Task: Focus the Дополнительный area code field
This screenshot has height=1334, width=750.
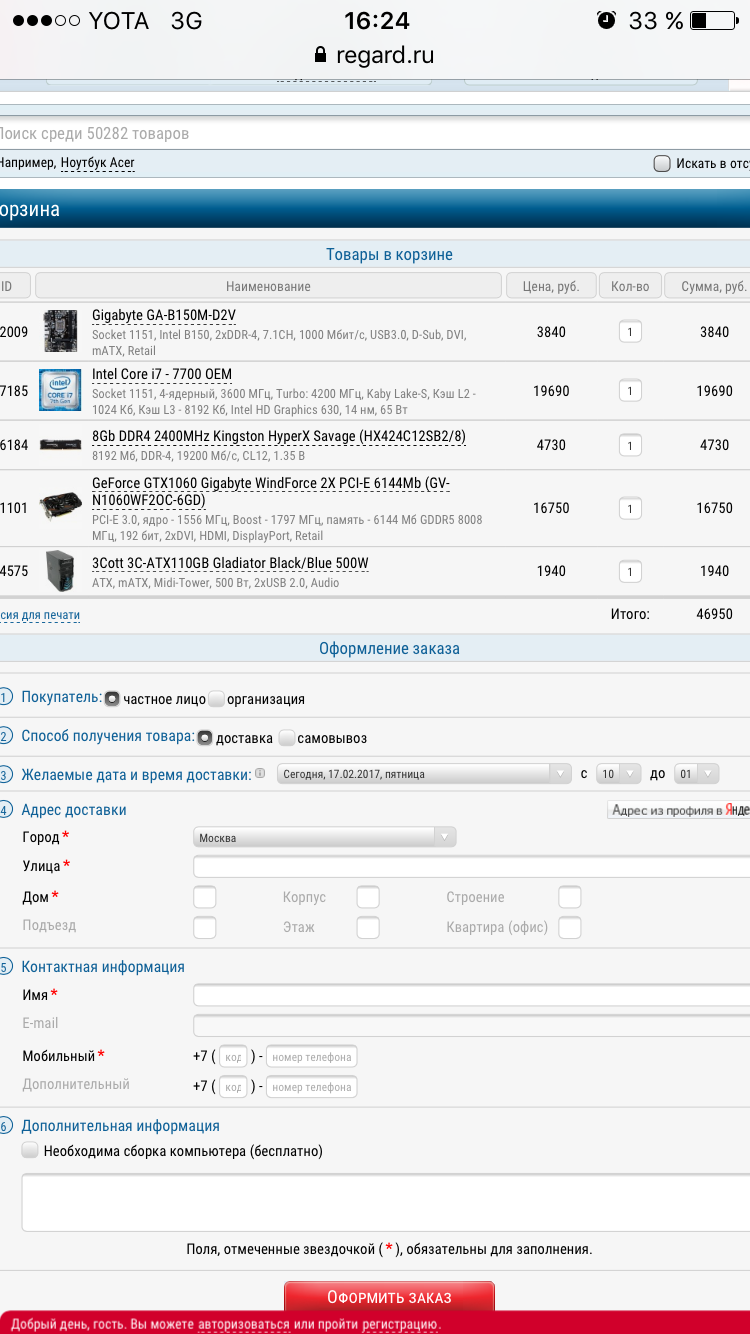Action: tap(233, 1087)
